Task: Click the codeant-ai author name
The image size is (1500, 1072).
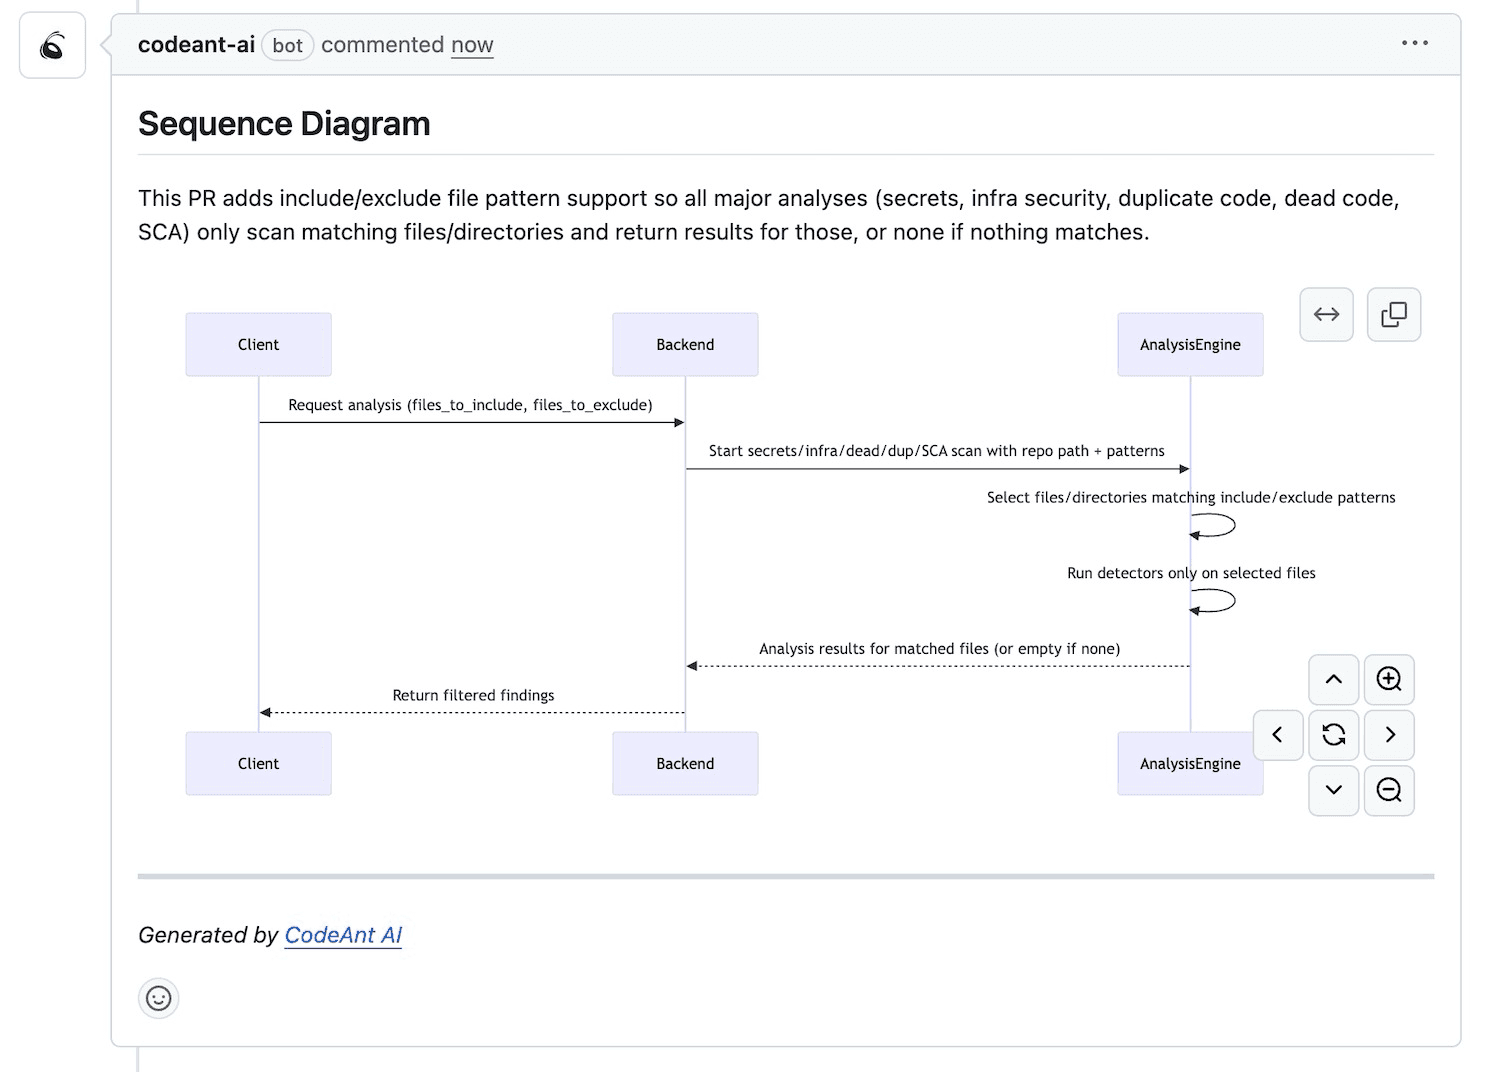Action: click(x=196, y=45)
